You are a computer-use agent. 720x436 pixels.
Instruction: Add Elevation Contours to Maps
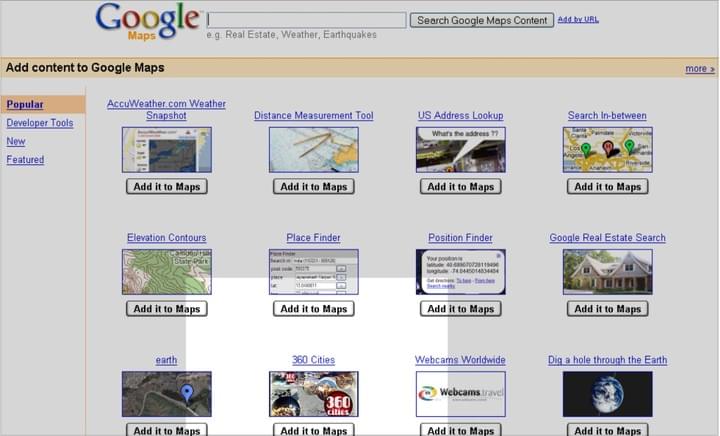coord(167,309)
